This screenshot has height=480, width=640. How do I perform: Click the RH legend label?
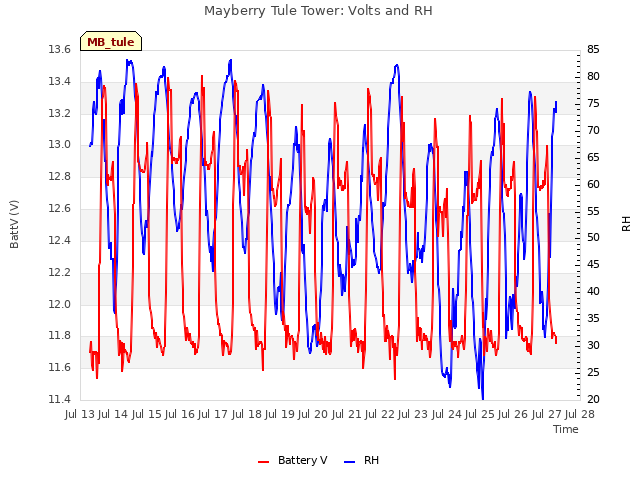pos(371,460)
